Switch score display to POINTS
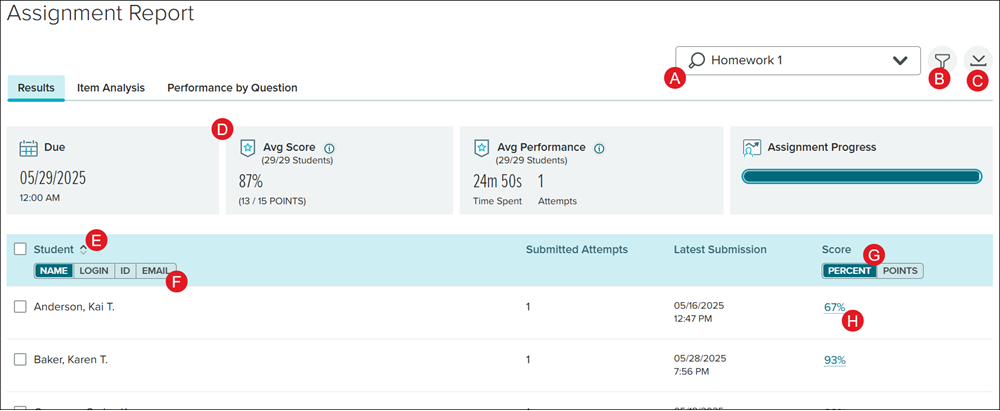Screen dimensions: 1000x411 900,270
